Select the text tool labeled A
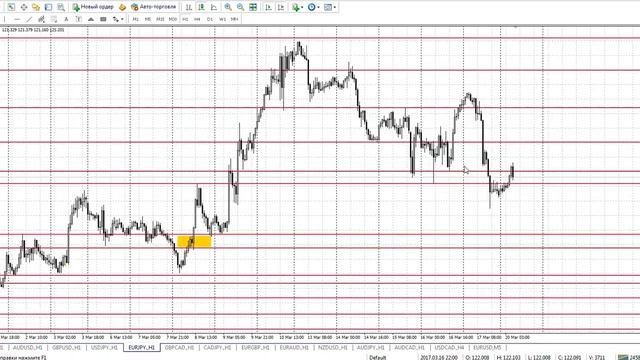Image resolution: width=640 pixels, height=360 pixels. (66, 19)
